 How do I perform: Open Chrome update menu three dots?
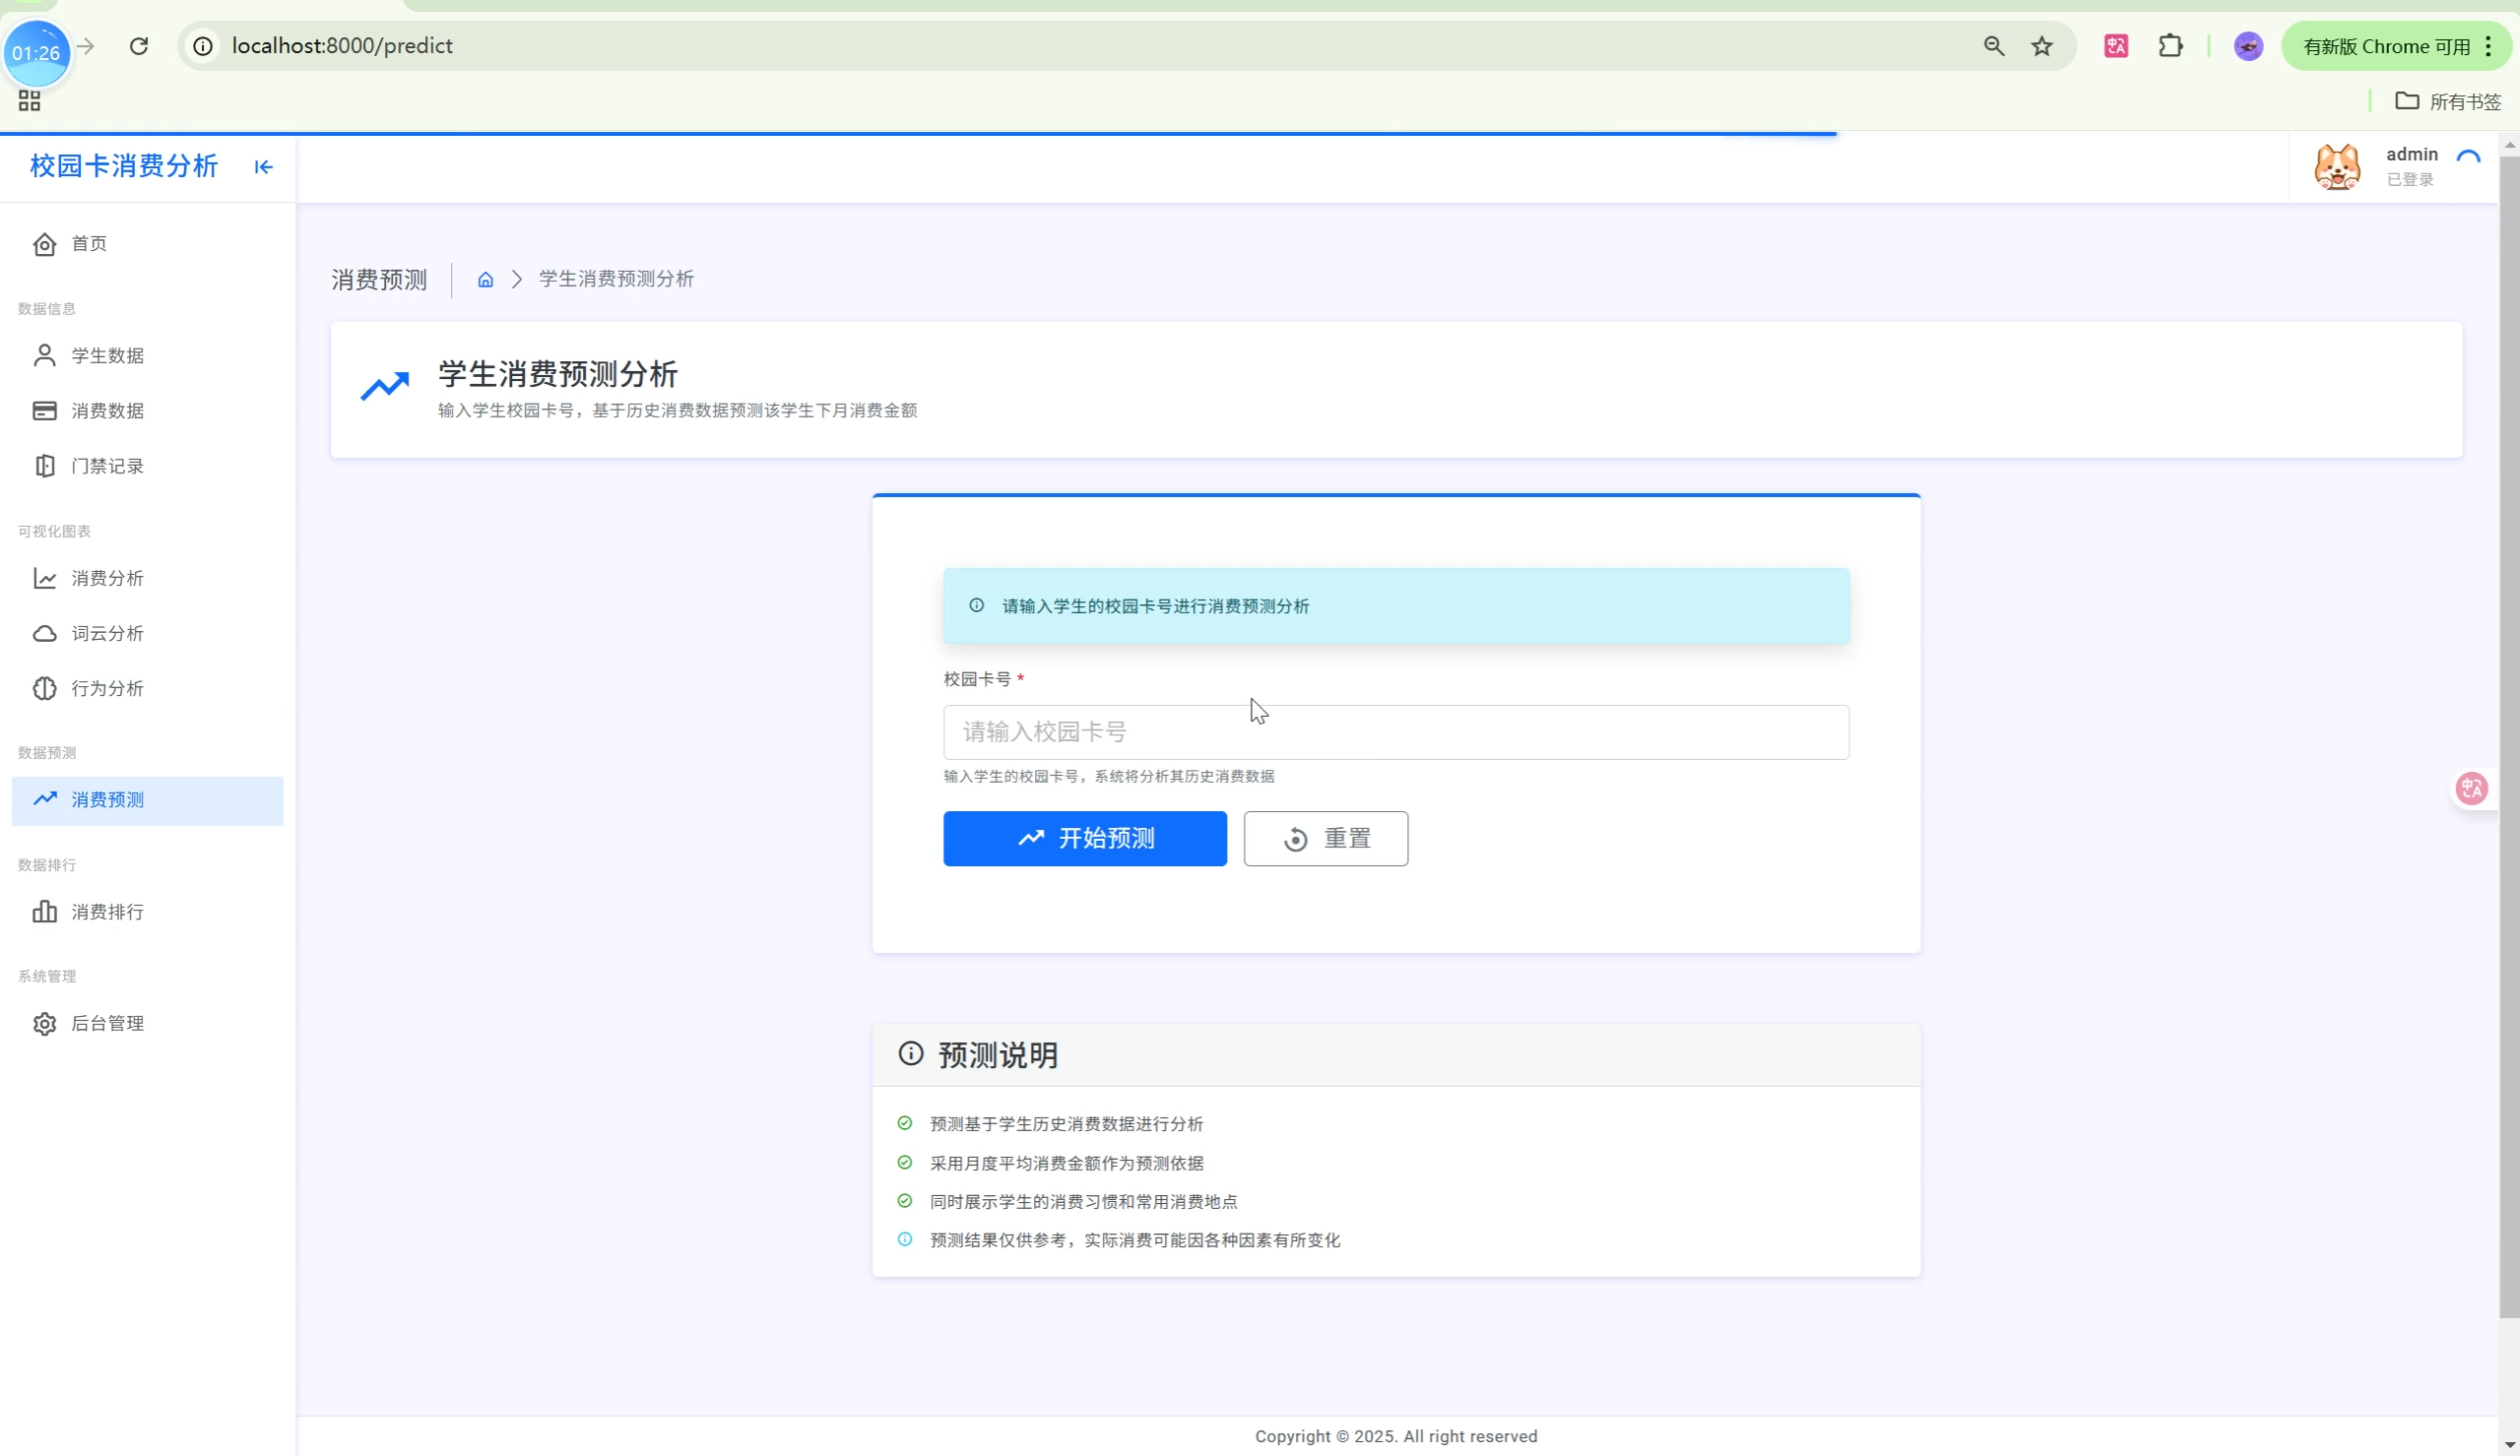coord(2488,46)
